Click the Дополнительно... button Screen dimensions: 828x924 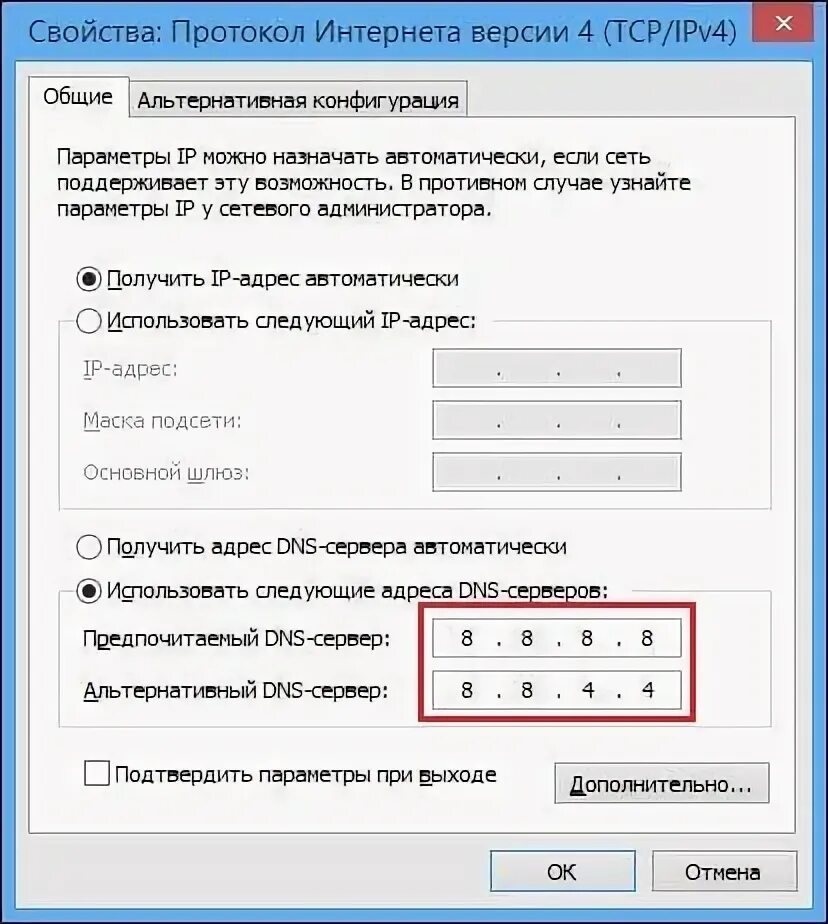tap(662, 783)
